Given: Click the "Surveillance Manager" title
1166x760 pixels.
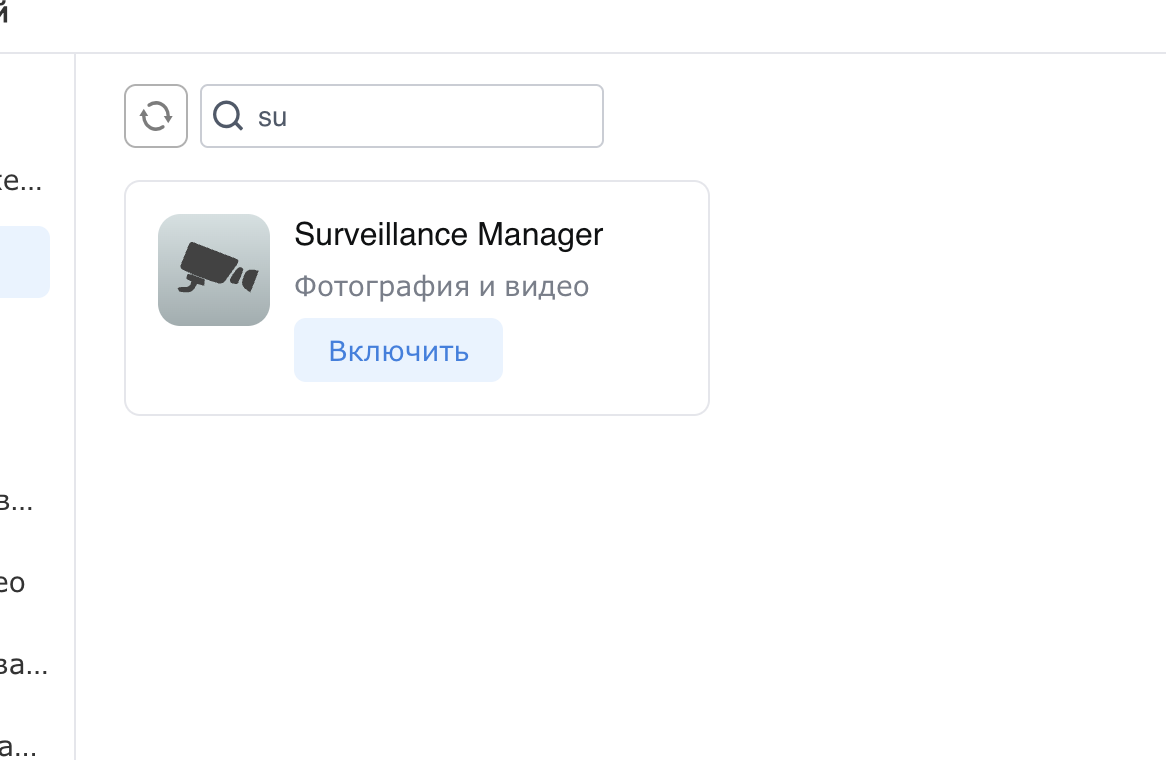Looking at the screenshot, I should point(448,234).
